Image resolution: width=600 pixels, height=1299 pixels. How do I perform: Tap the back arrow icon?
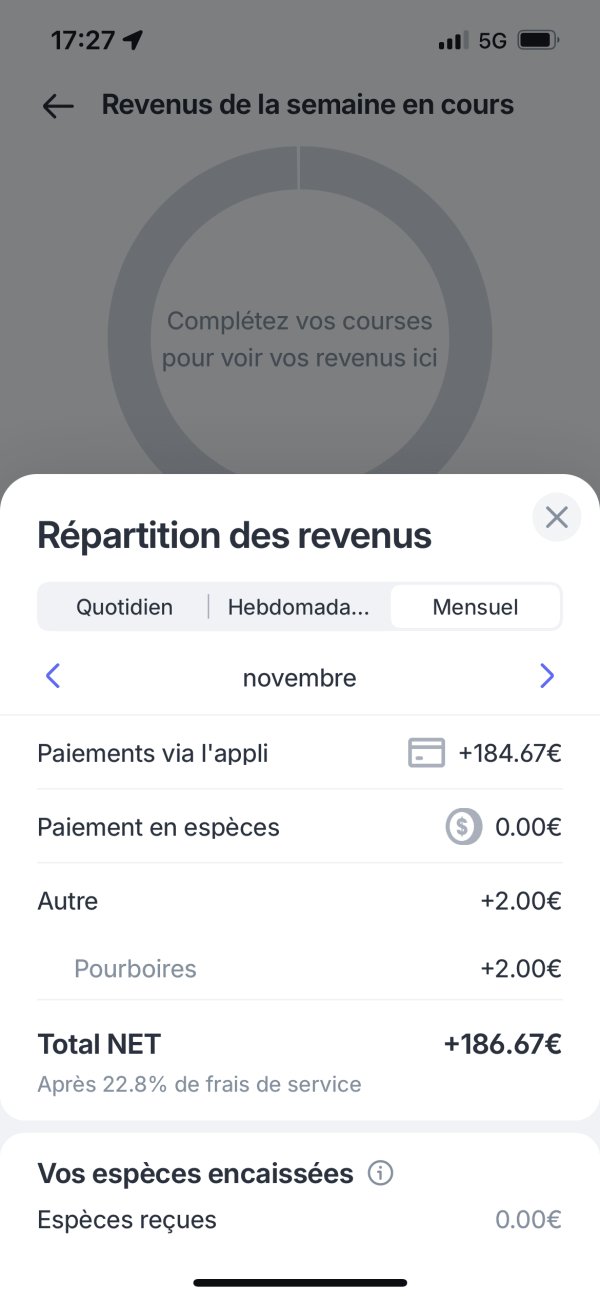coord(58,106)
